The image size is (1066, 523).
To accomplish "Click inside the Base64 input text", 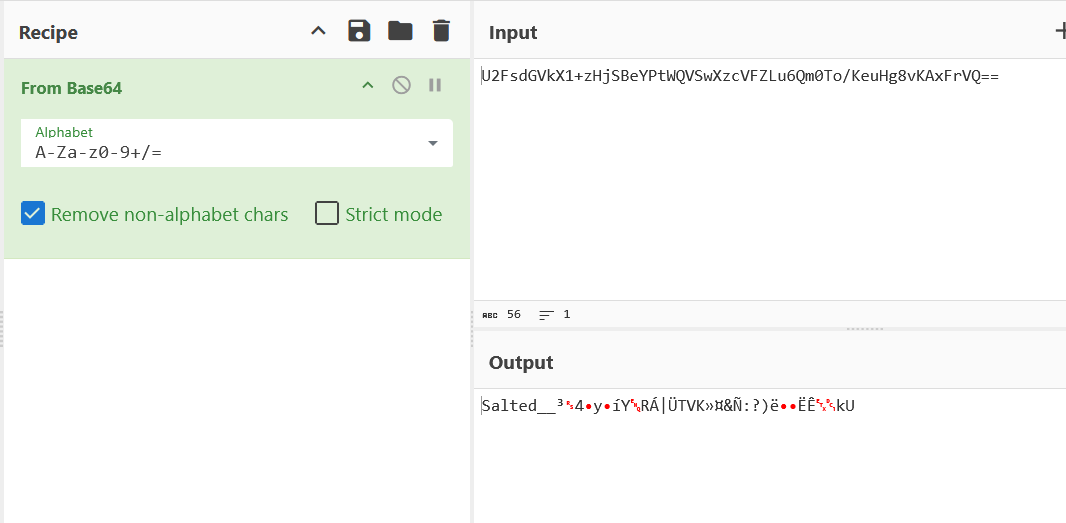I will [x=740, y=76].
